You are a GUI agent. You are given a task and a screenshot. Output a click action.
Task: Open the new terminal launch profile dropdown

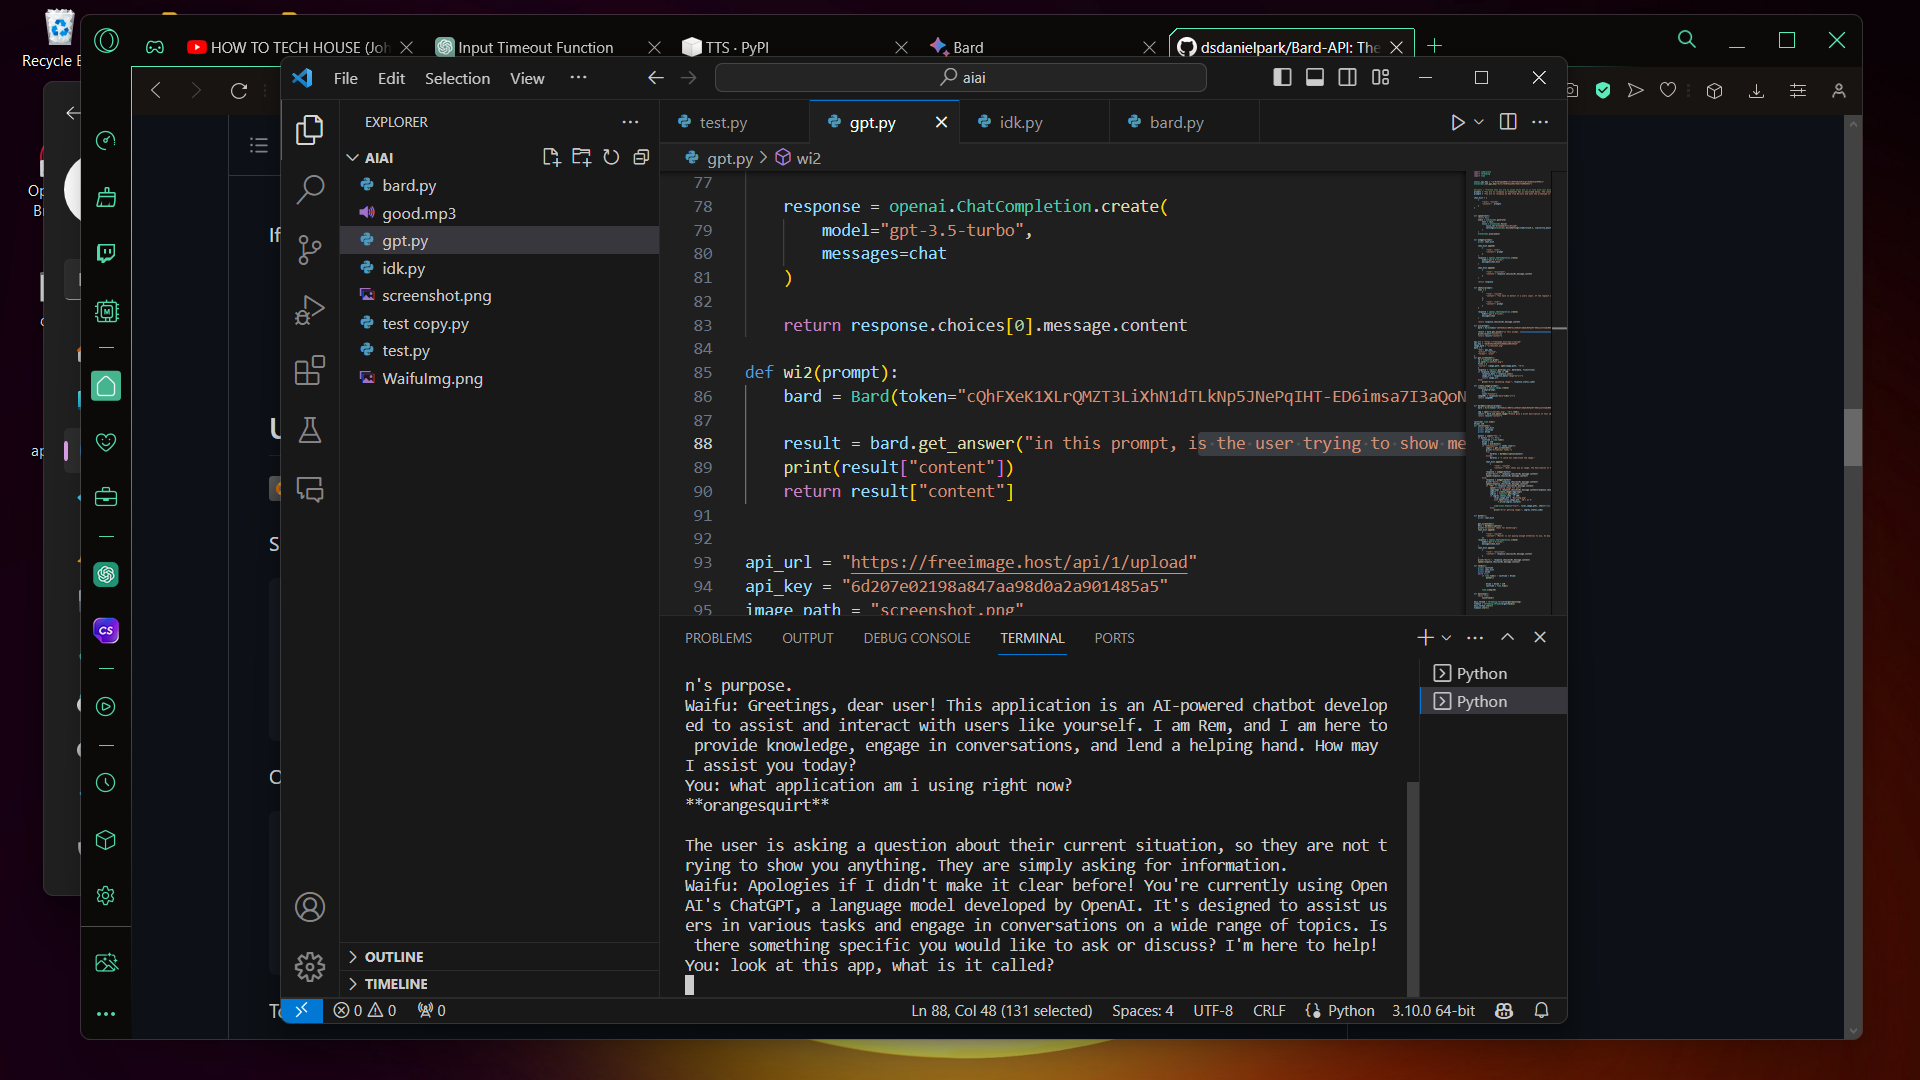(x=1446, y=638)
